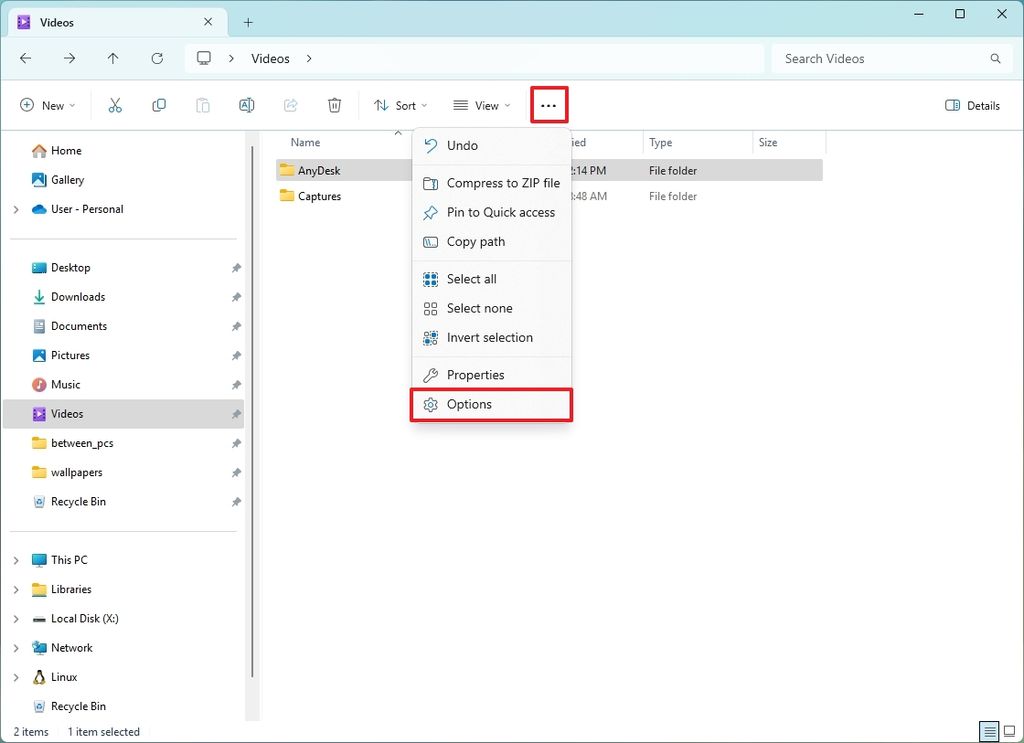Expand the Network tree node
Screen dimensions: 1024x743
16,648
